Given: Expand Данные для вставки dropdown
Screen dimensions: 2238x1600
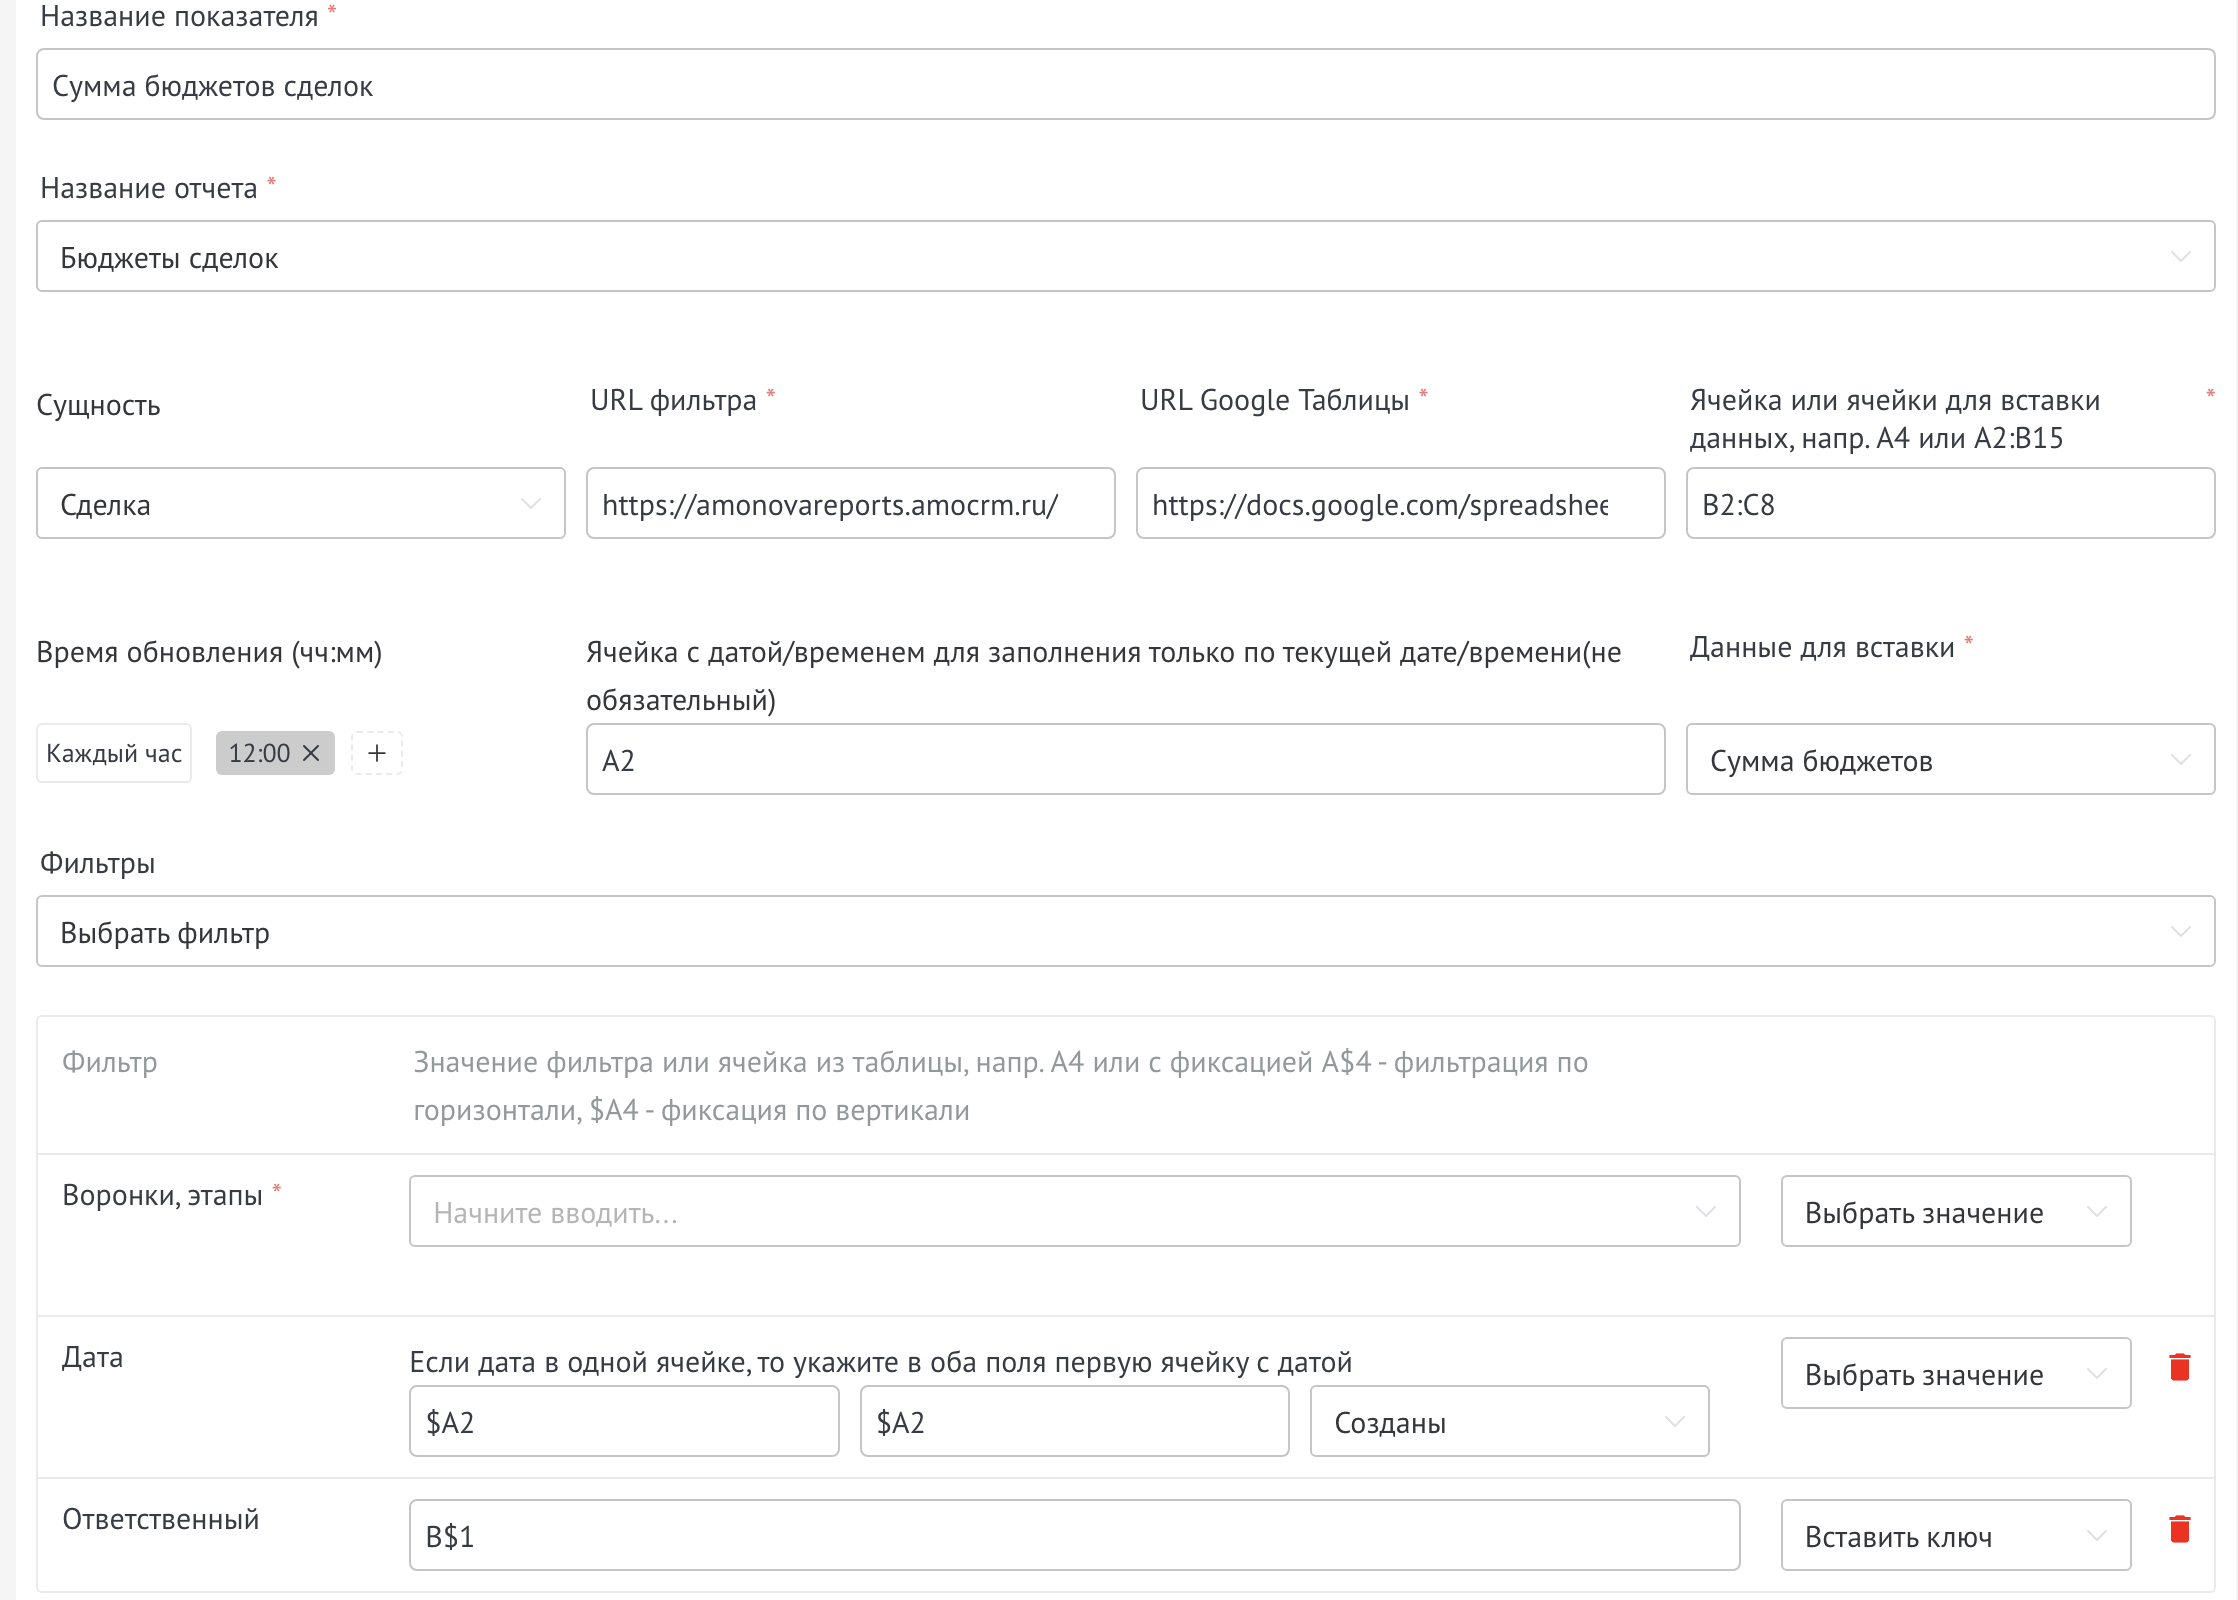Looking at the screenshot, I should tap(1950, 760).
